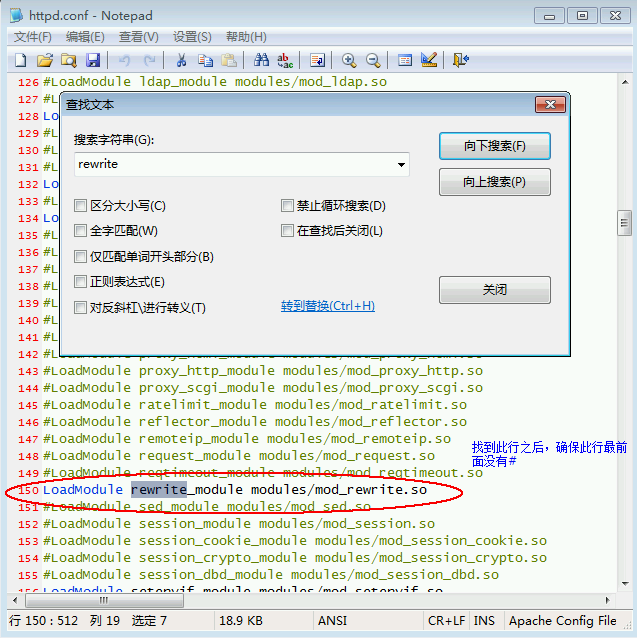Click line 150 LoadModule rewrite_module text
This screenshot has width=637, height=638.
coord(235,490)
